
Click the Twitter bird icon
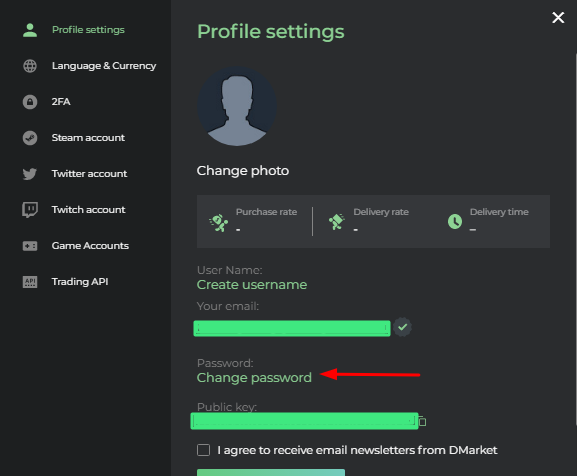(x=30, y=174)
